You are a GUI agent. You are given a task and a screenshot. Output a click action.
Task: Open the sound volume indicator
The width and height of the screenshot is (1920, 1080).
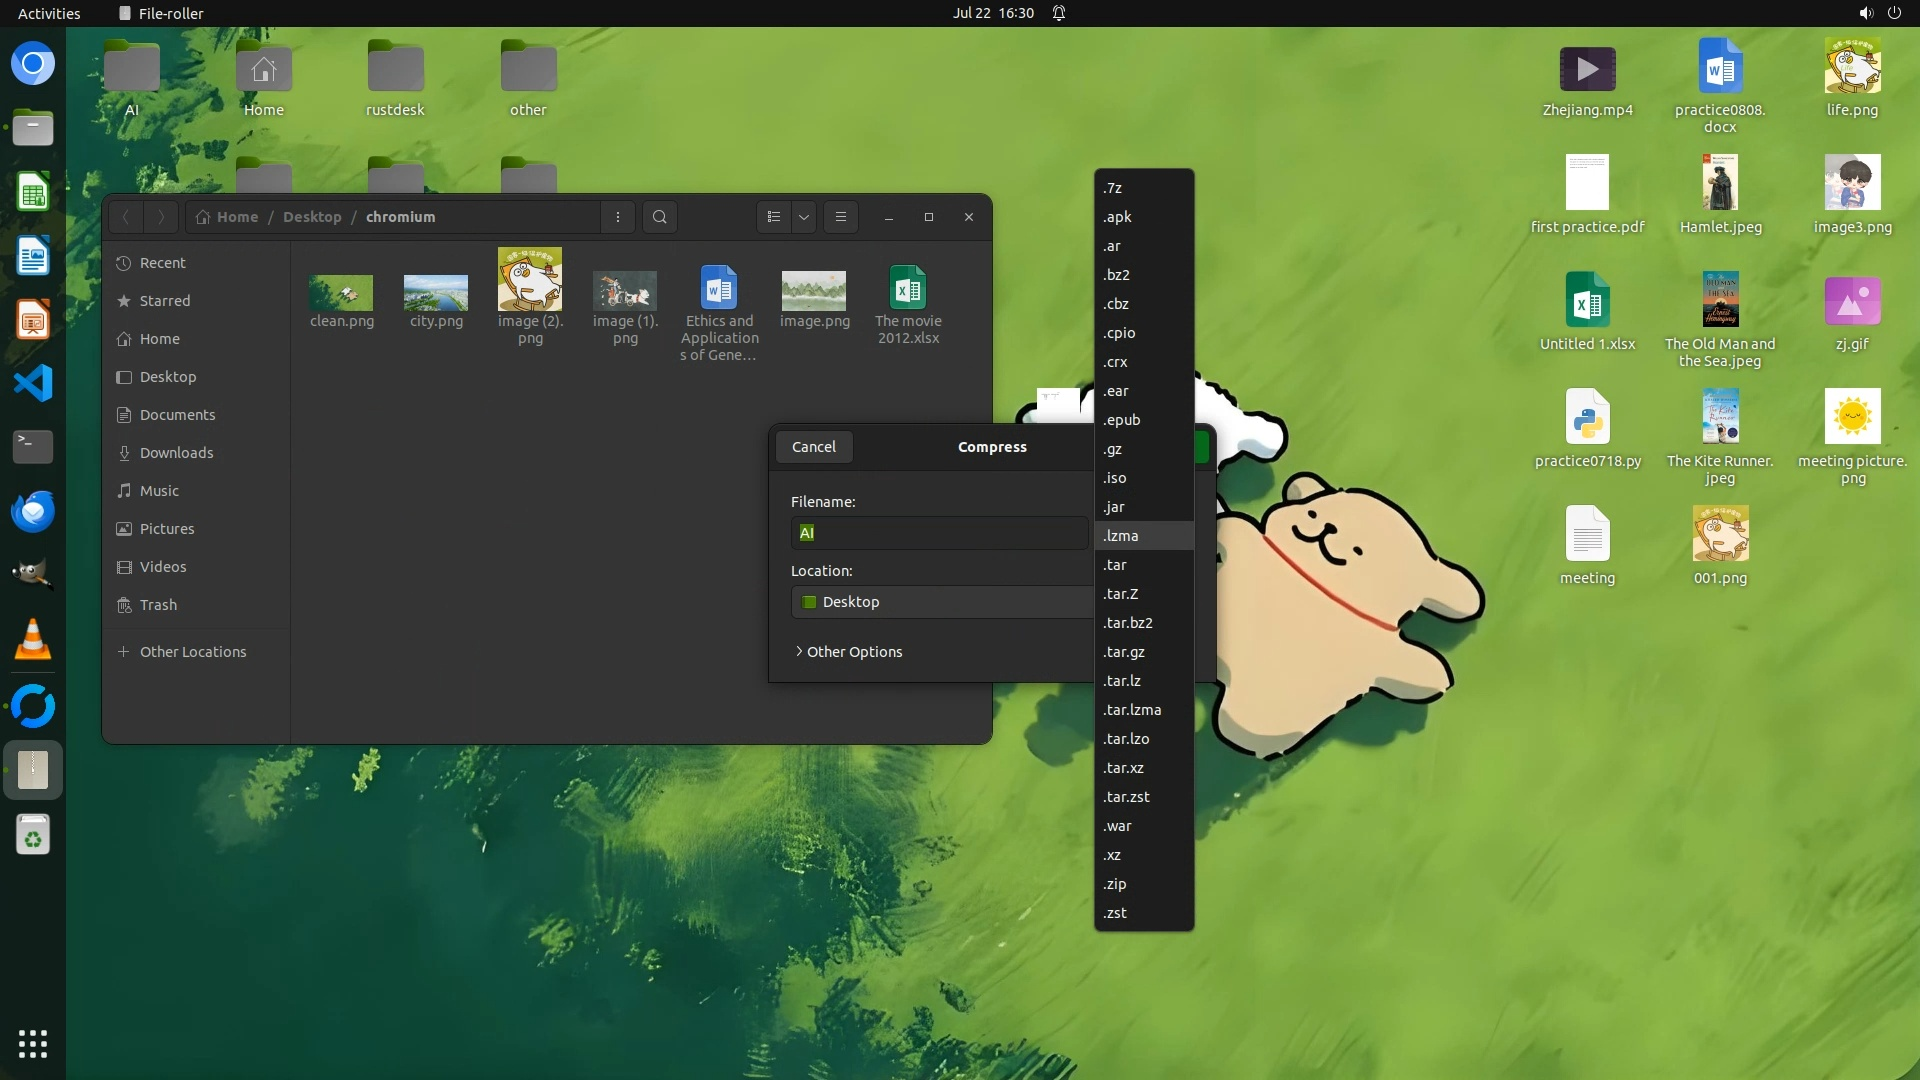tap(1865, 13)
